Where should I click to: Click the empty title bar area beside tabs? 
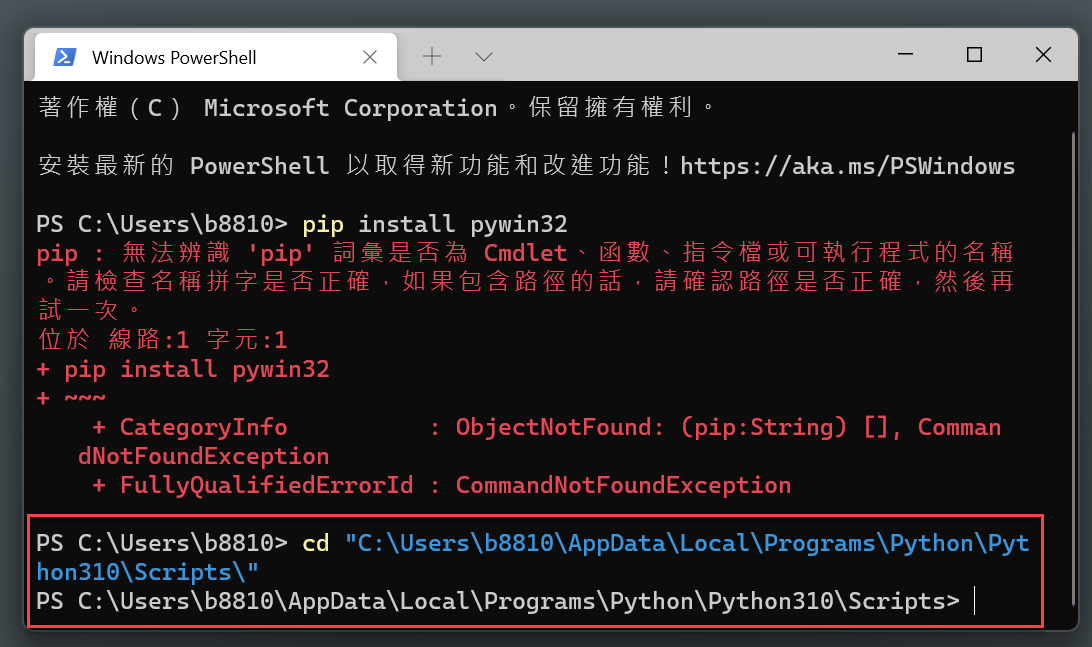[689, 56]
